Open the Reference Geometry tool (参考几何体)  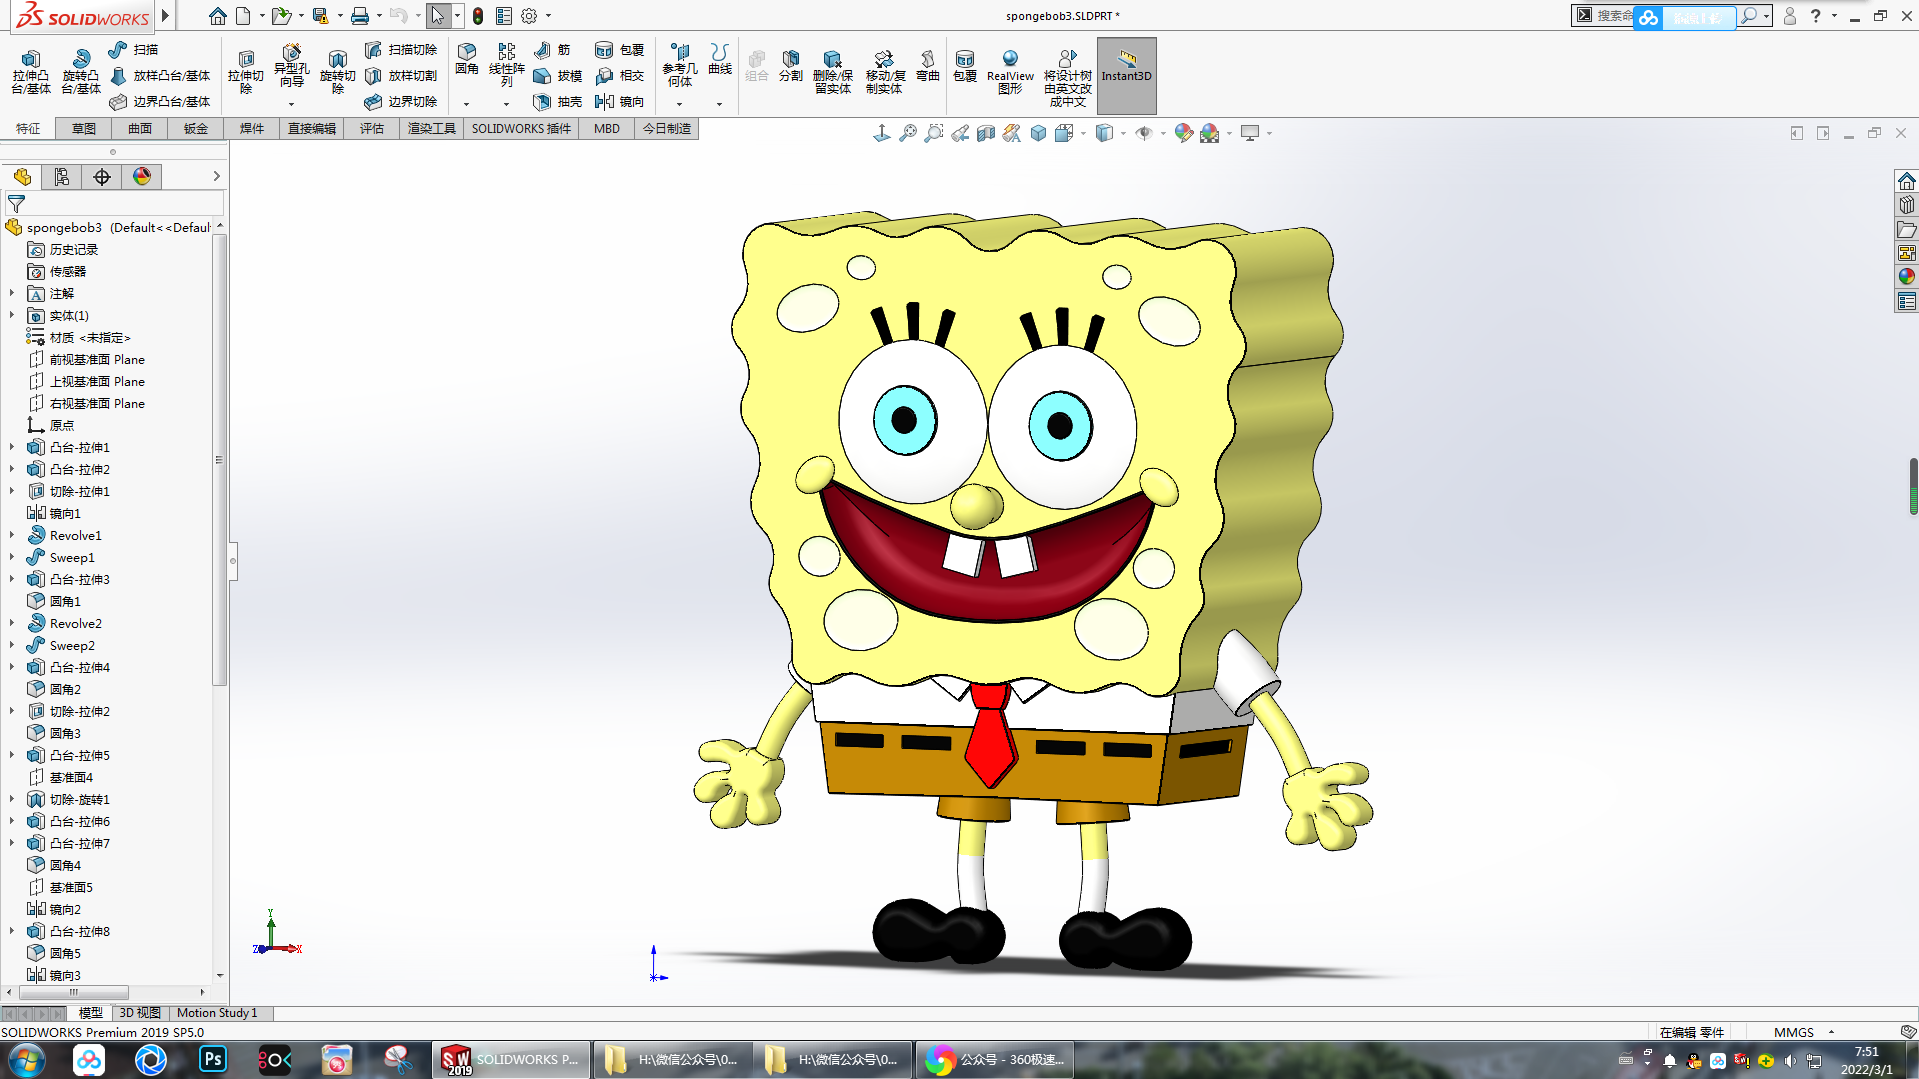coord(680,65)
